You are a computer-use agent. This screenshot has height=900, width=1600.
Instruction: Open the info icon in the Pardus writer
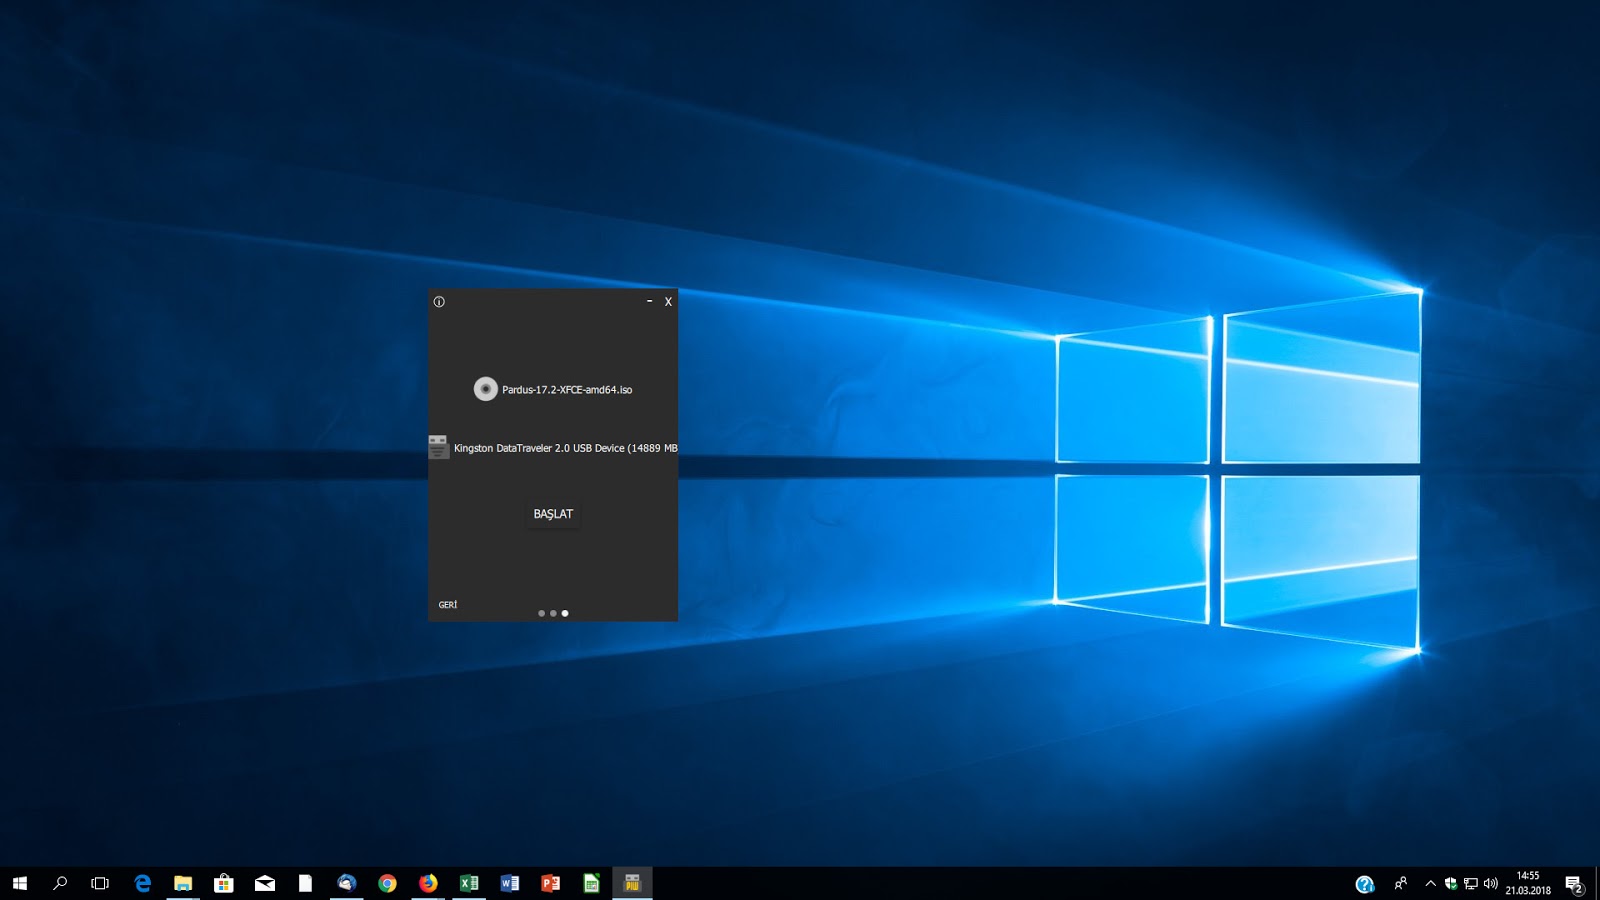439,302
